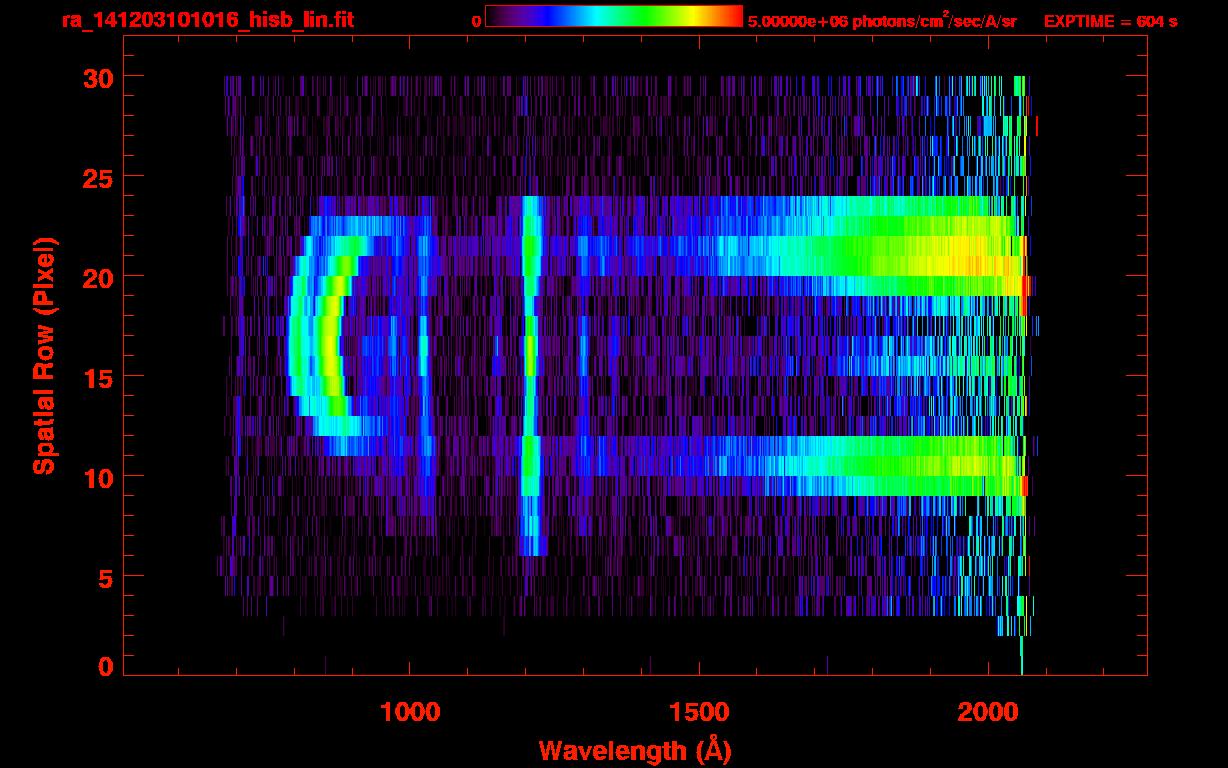This screenshot has height=768, width=1228.
Task: Click the x-axis tick label 1500
Action: [x=699, y=711]
